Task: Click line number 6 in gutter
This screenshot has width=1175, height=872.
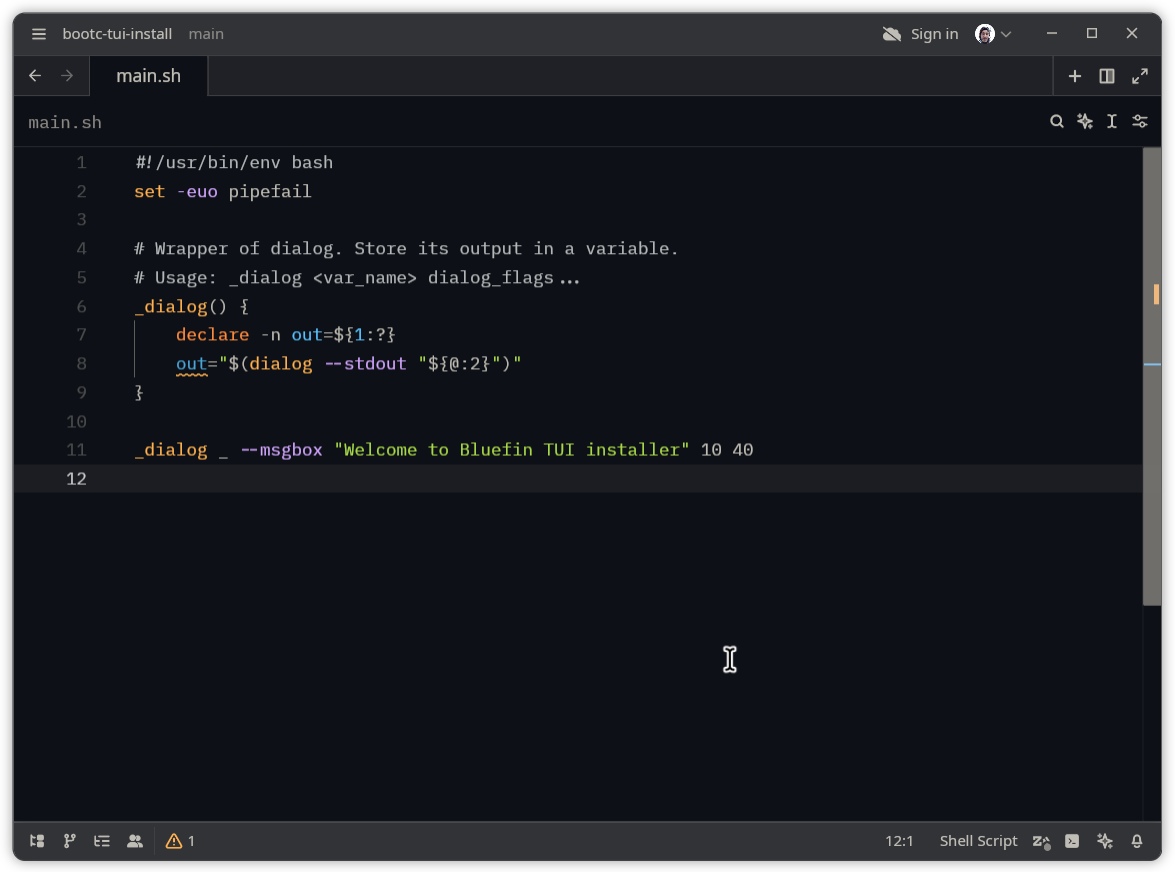Action: (81, 306)
